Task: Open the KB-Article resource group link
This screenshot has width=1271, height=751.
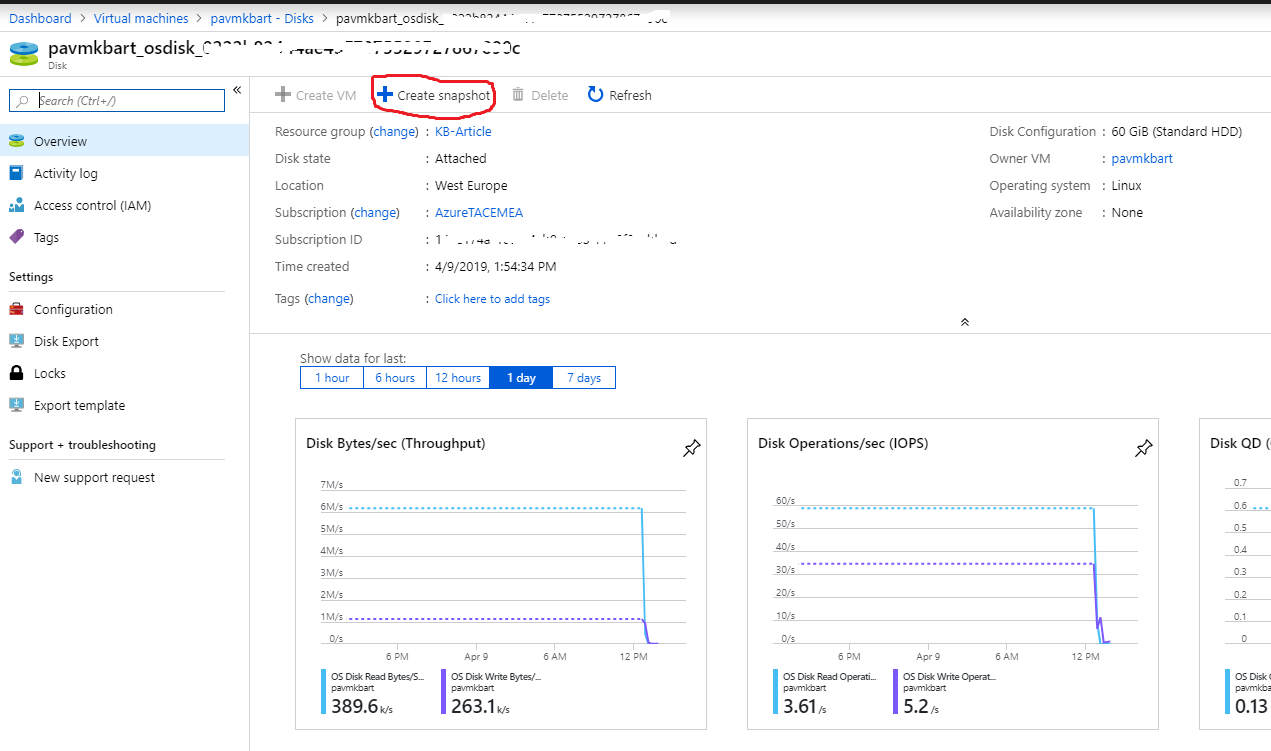Action: 463,132
